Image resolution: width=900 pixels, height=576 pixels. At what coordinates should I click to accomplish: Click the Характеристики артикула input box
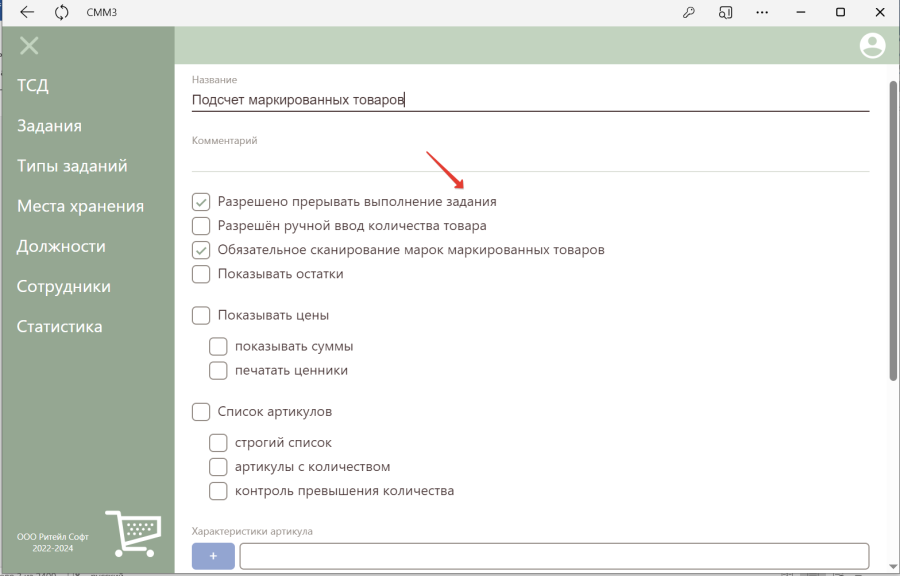554,556
